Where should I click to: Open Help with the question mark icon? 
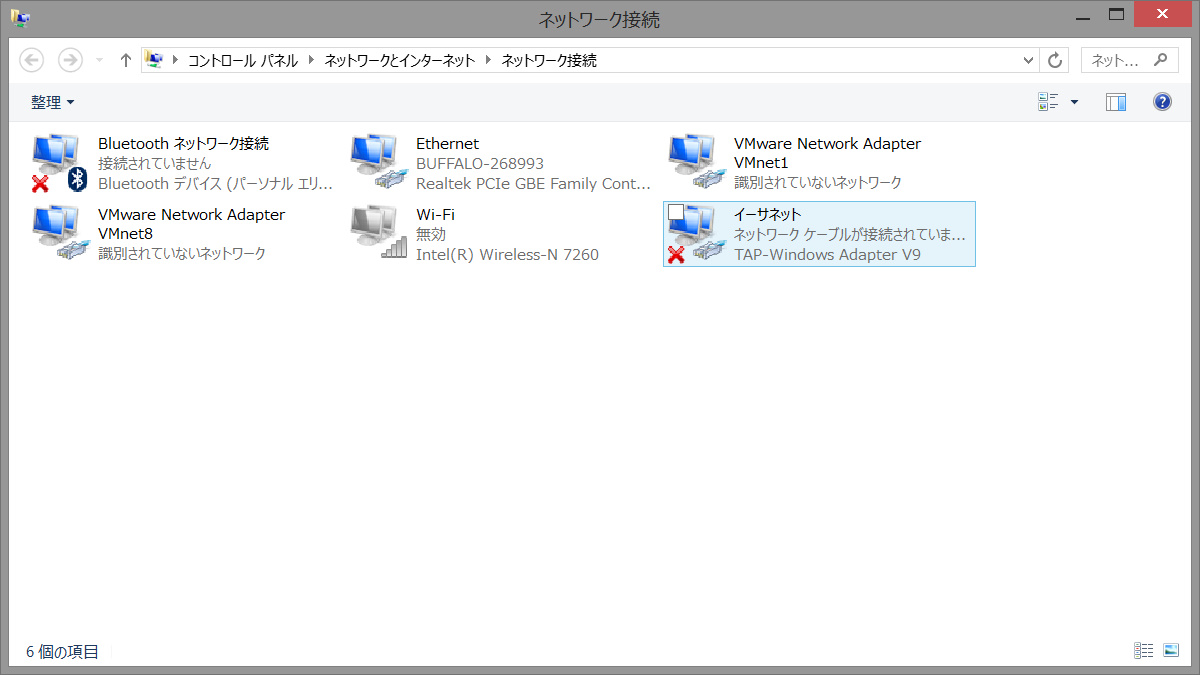(x=1162, y=101)
